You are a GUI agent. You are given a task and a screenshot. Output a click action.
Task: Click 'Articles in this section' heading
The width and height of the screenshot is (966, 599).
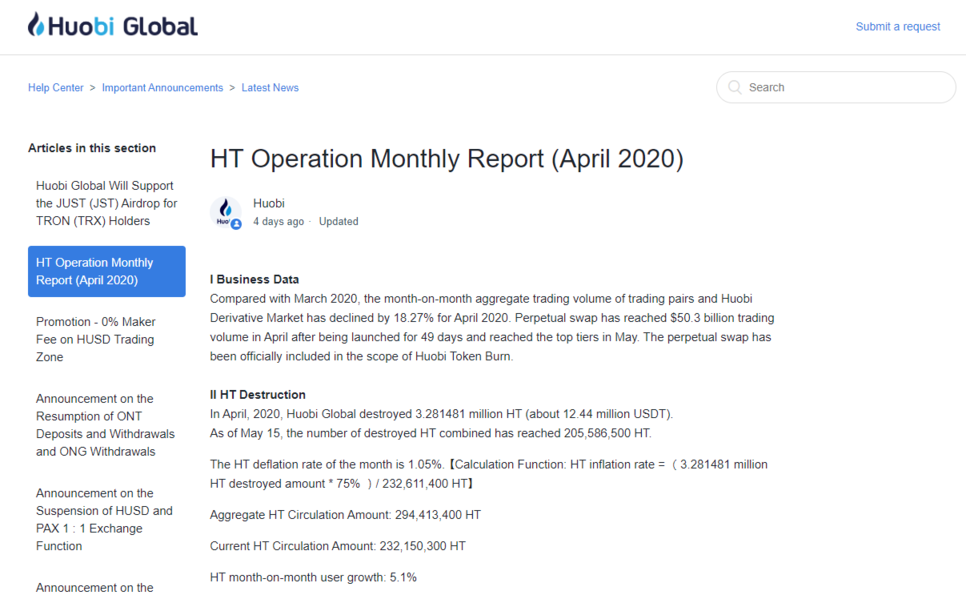pos(92,148)
